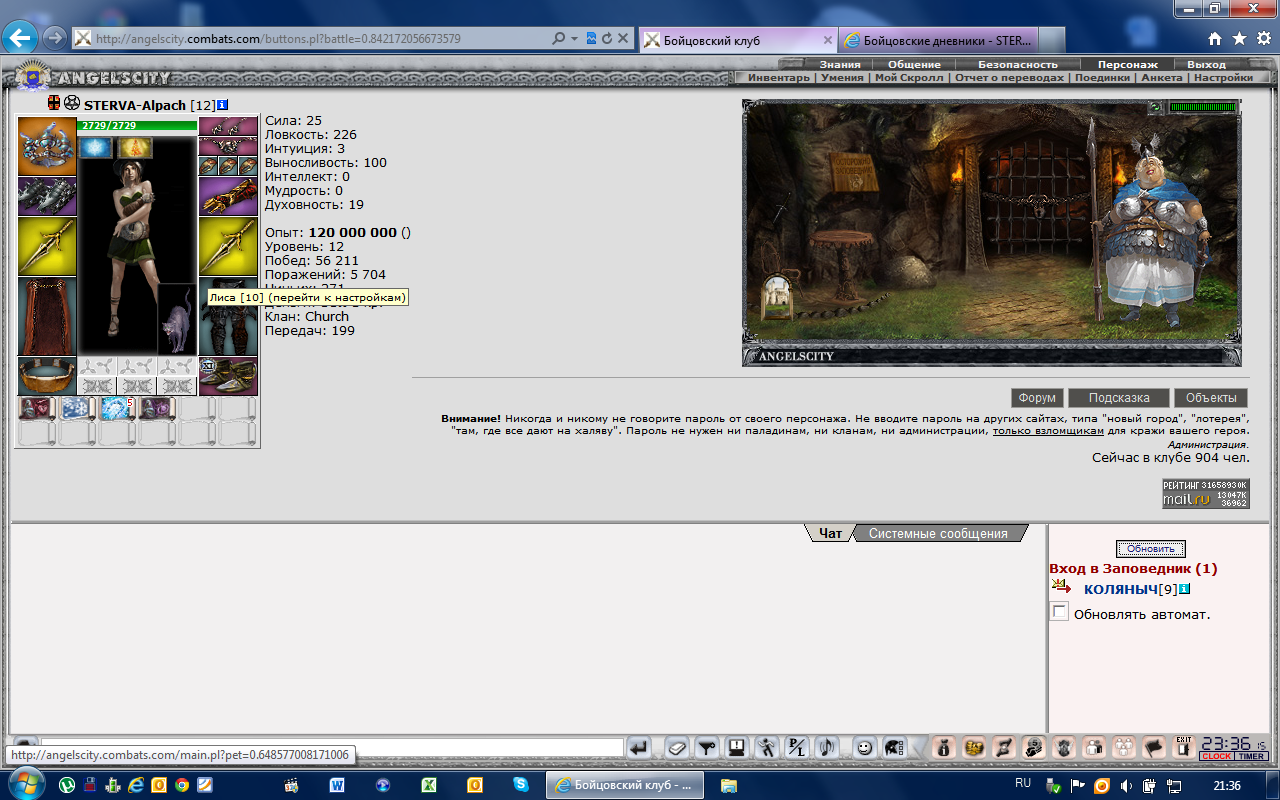Click the snowflake buff icon
The image size is (1280, 800).
96,148
